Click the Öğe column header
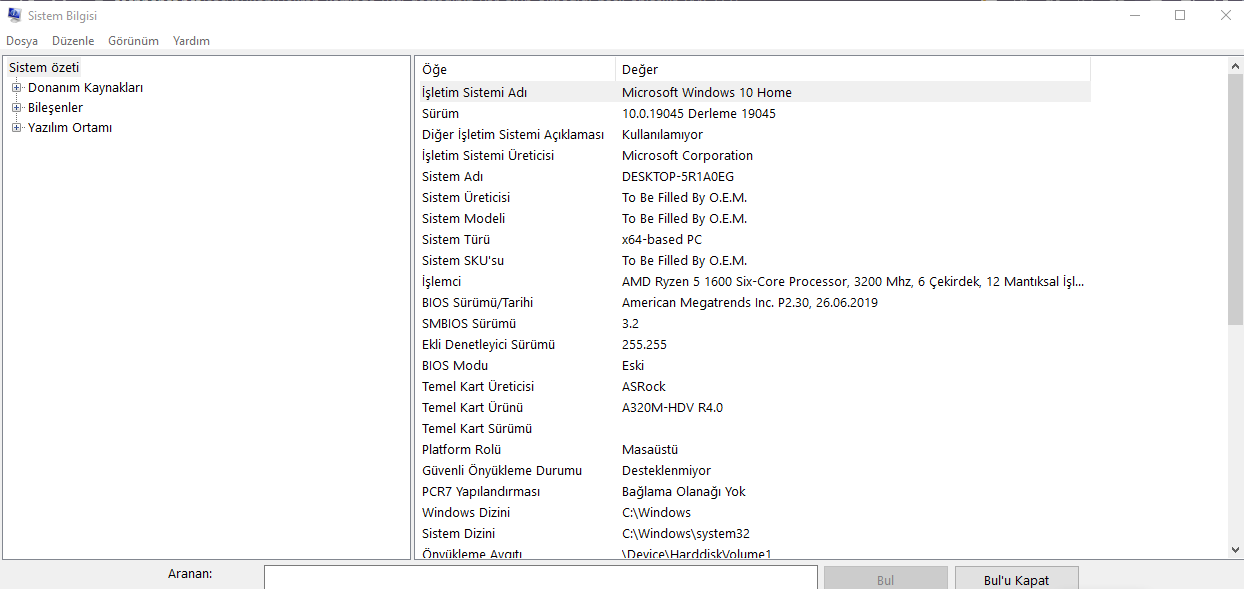The image size is (1244, 589). tap(514, 69)
